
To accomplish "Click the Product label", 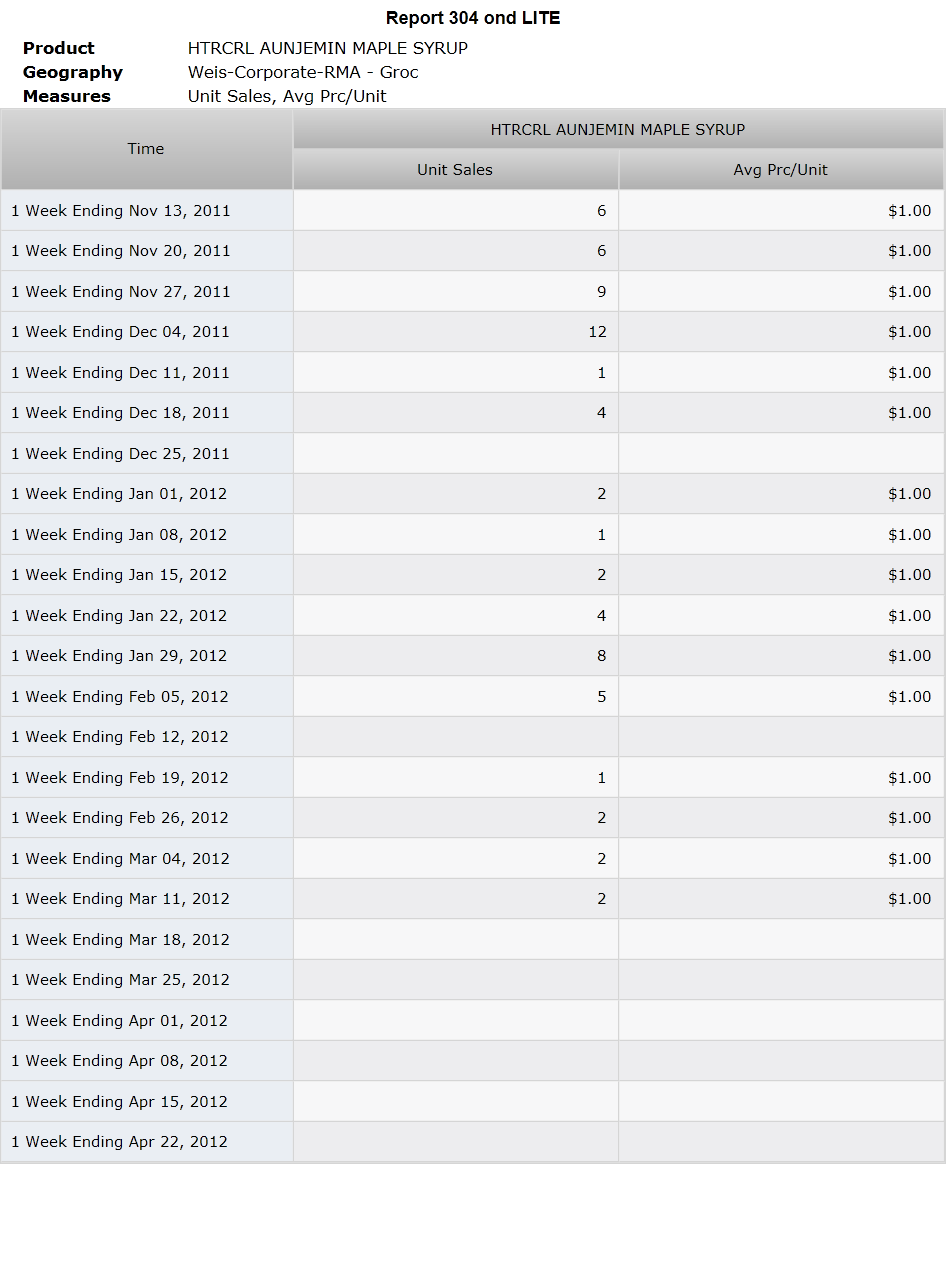I will point(59,48).
